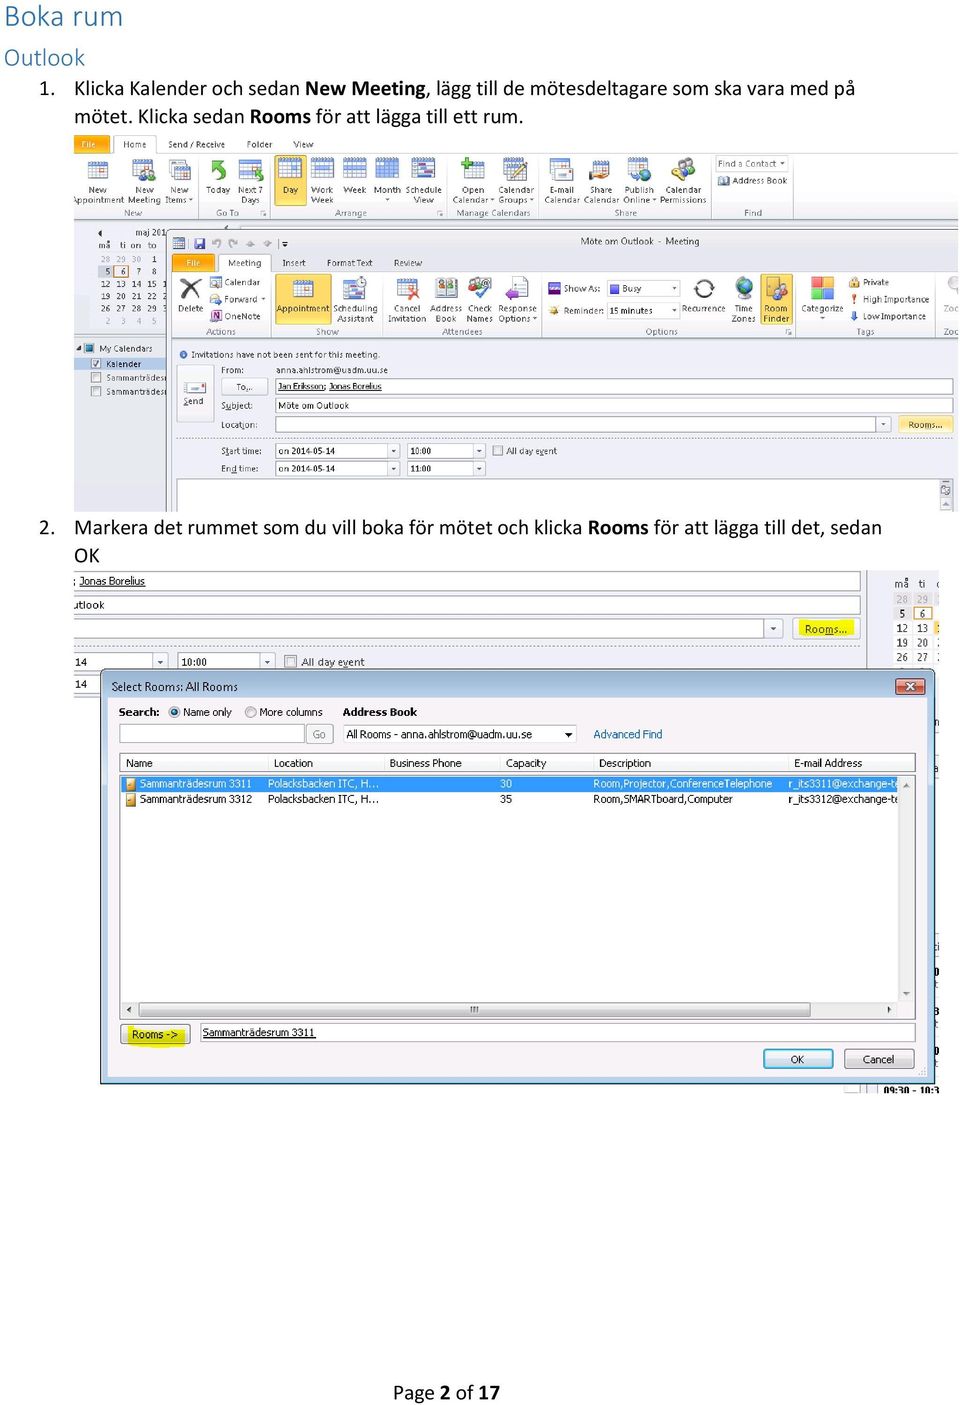
Task: Open the Room Finder pane
Action: point(777,299)
